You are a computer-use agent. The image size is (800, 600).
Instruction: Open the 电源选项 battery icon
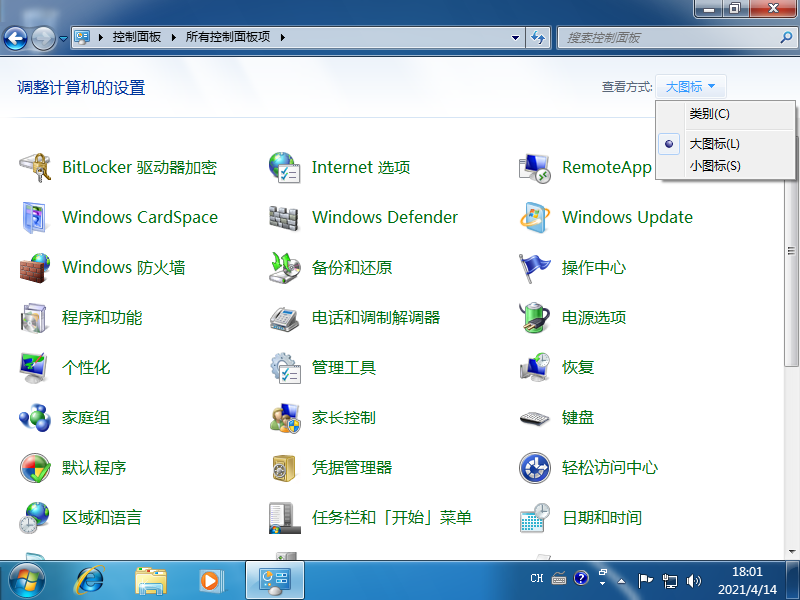(x=535, y=318)
